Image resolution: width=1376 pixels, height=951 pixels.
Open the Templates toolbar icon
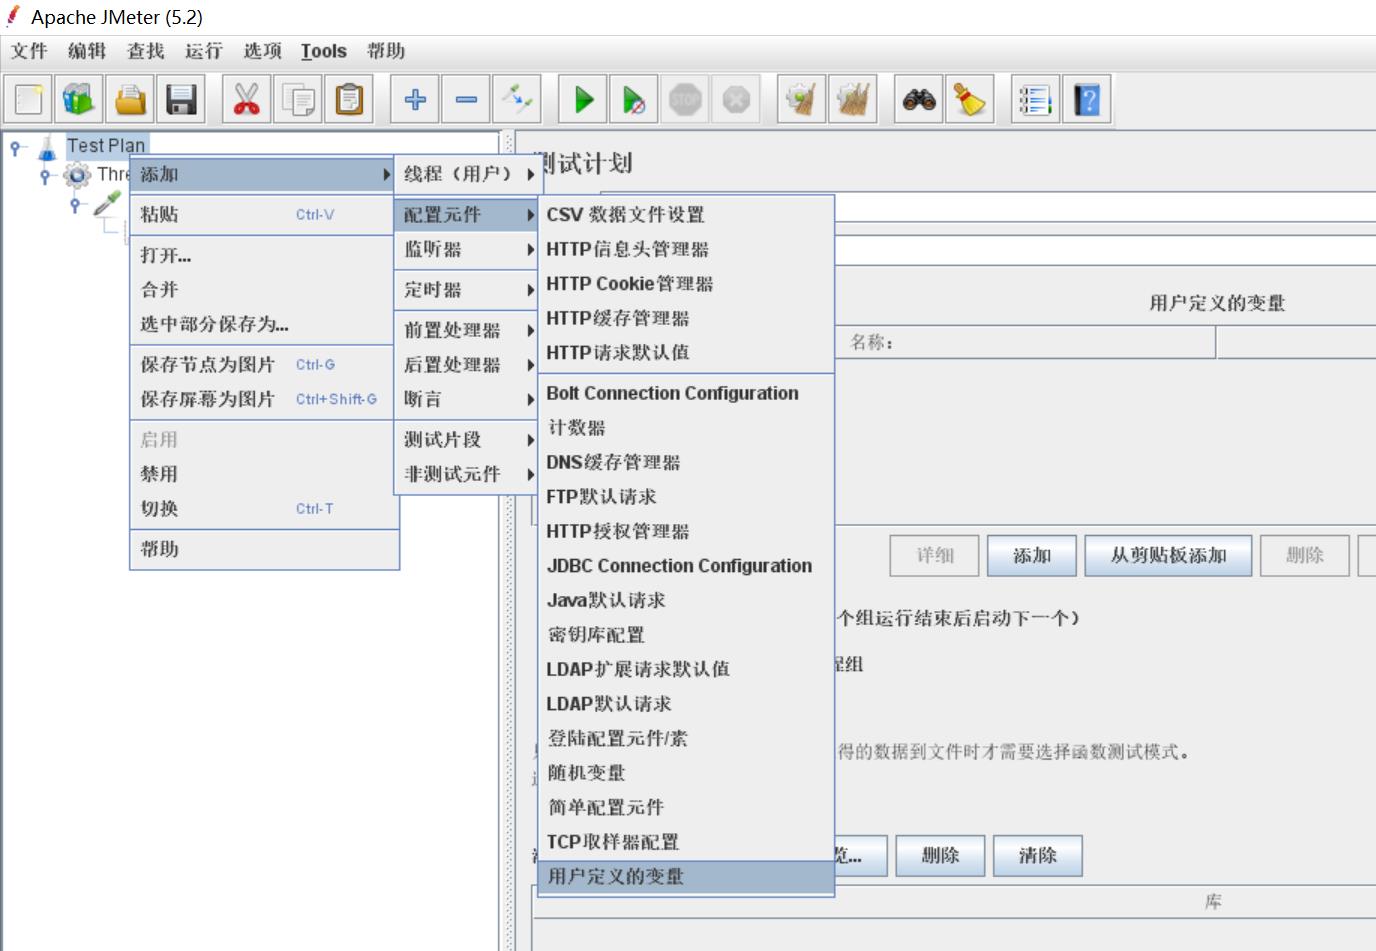coord(79,99)
